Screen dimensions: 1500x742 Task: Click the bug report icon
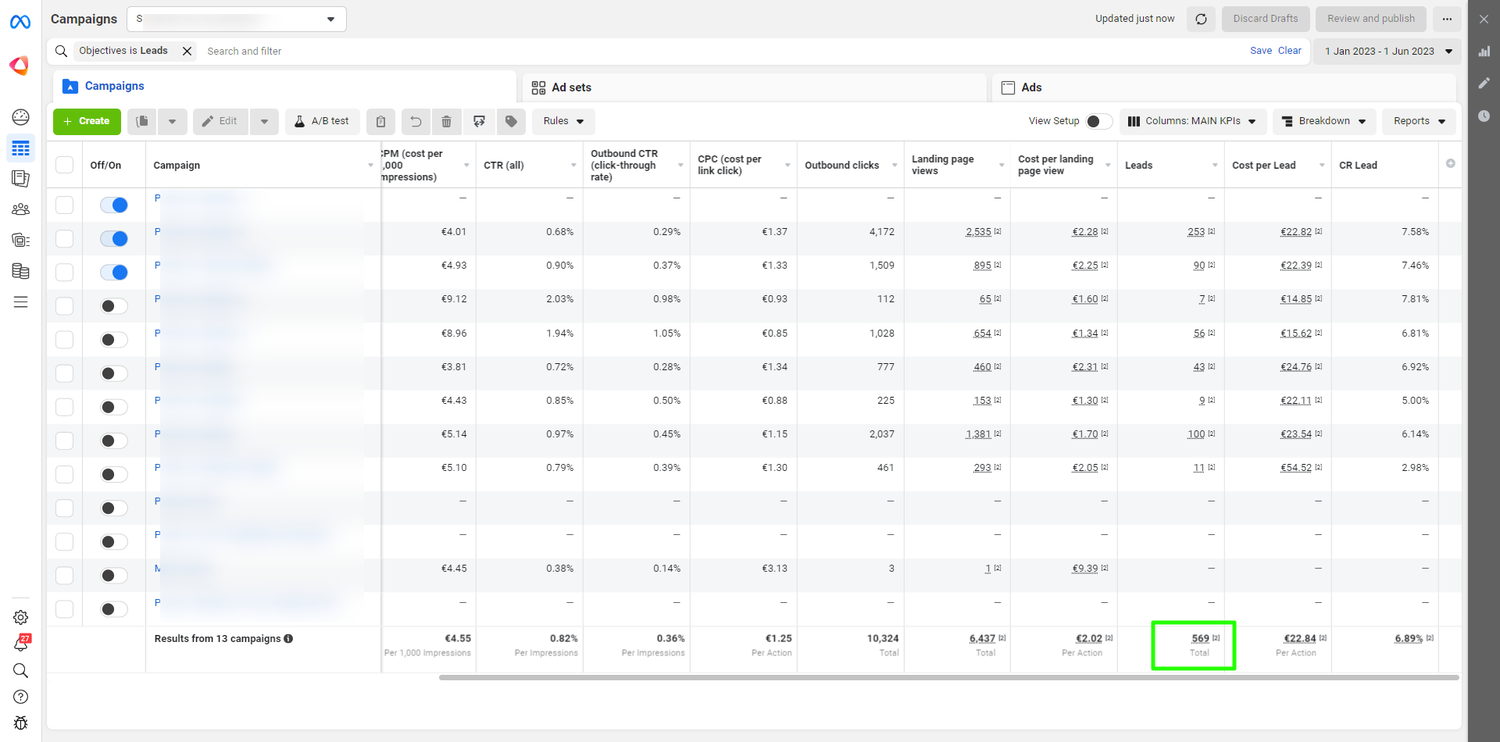20,723
